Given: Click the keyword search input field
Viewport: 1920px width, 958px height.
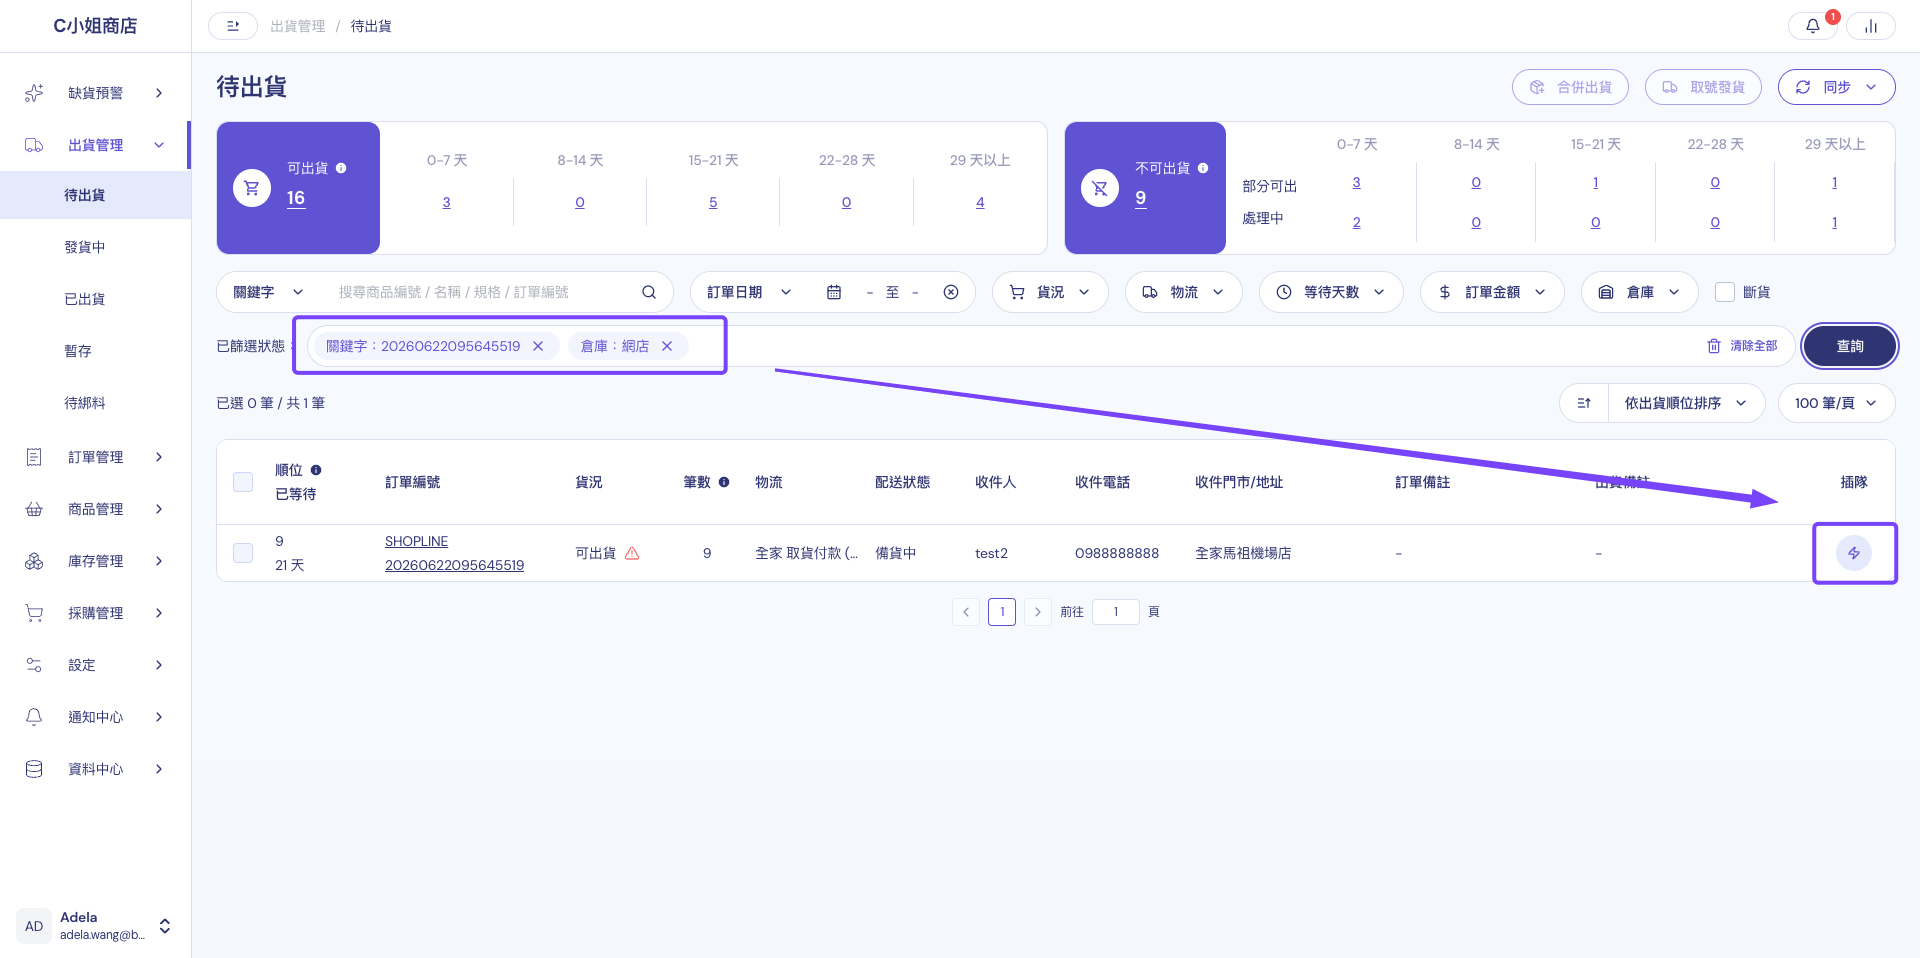Looking at the screenshot, I should click(x=484, y=292).
